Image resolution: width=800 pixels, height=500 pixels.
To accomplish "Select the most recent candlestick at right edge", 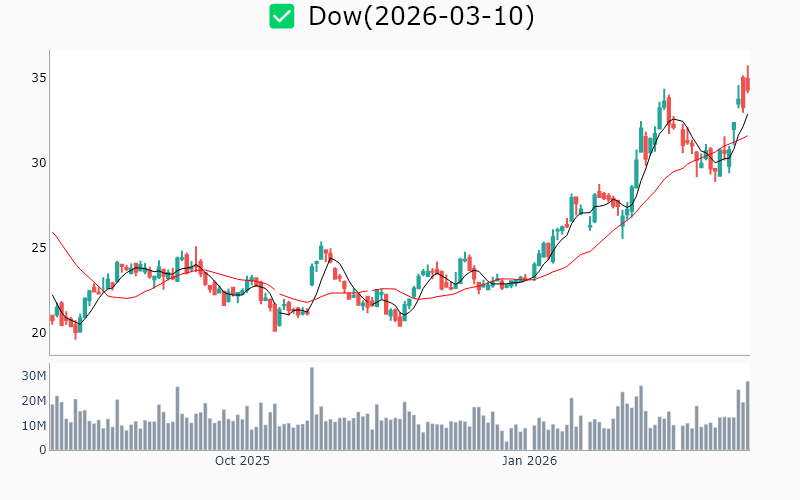I will tap(747, 82).
